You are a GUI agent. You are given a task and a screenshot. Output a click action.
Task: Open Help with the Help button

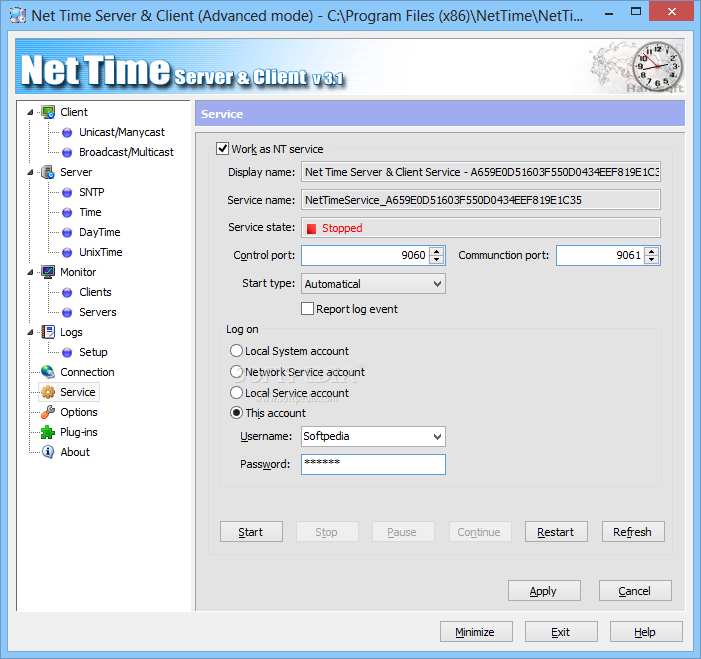coord(646,631)
